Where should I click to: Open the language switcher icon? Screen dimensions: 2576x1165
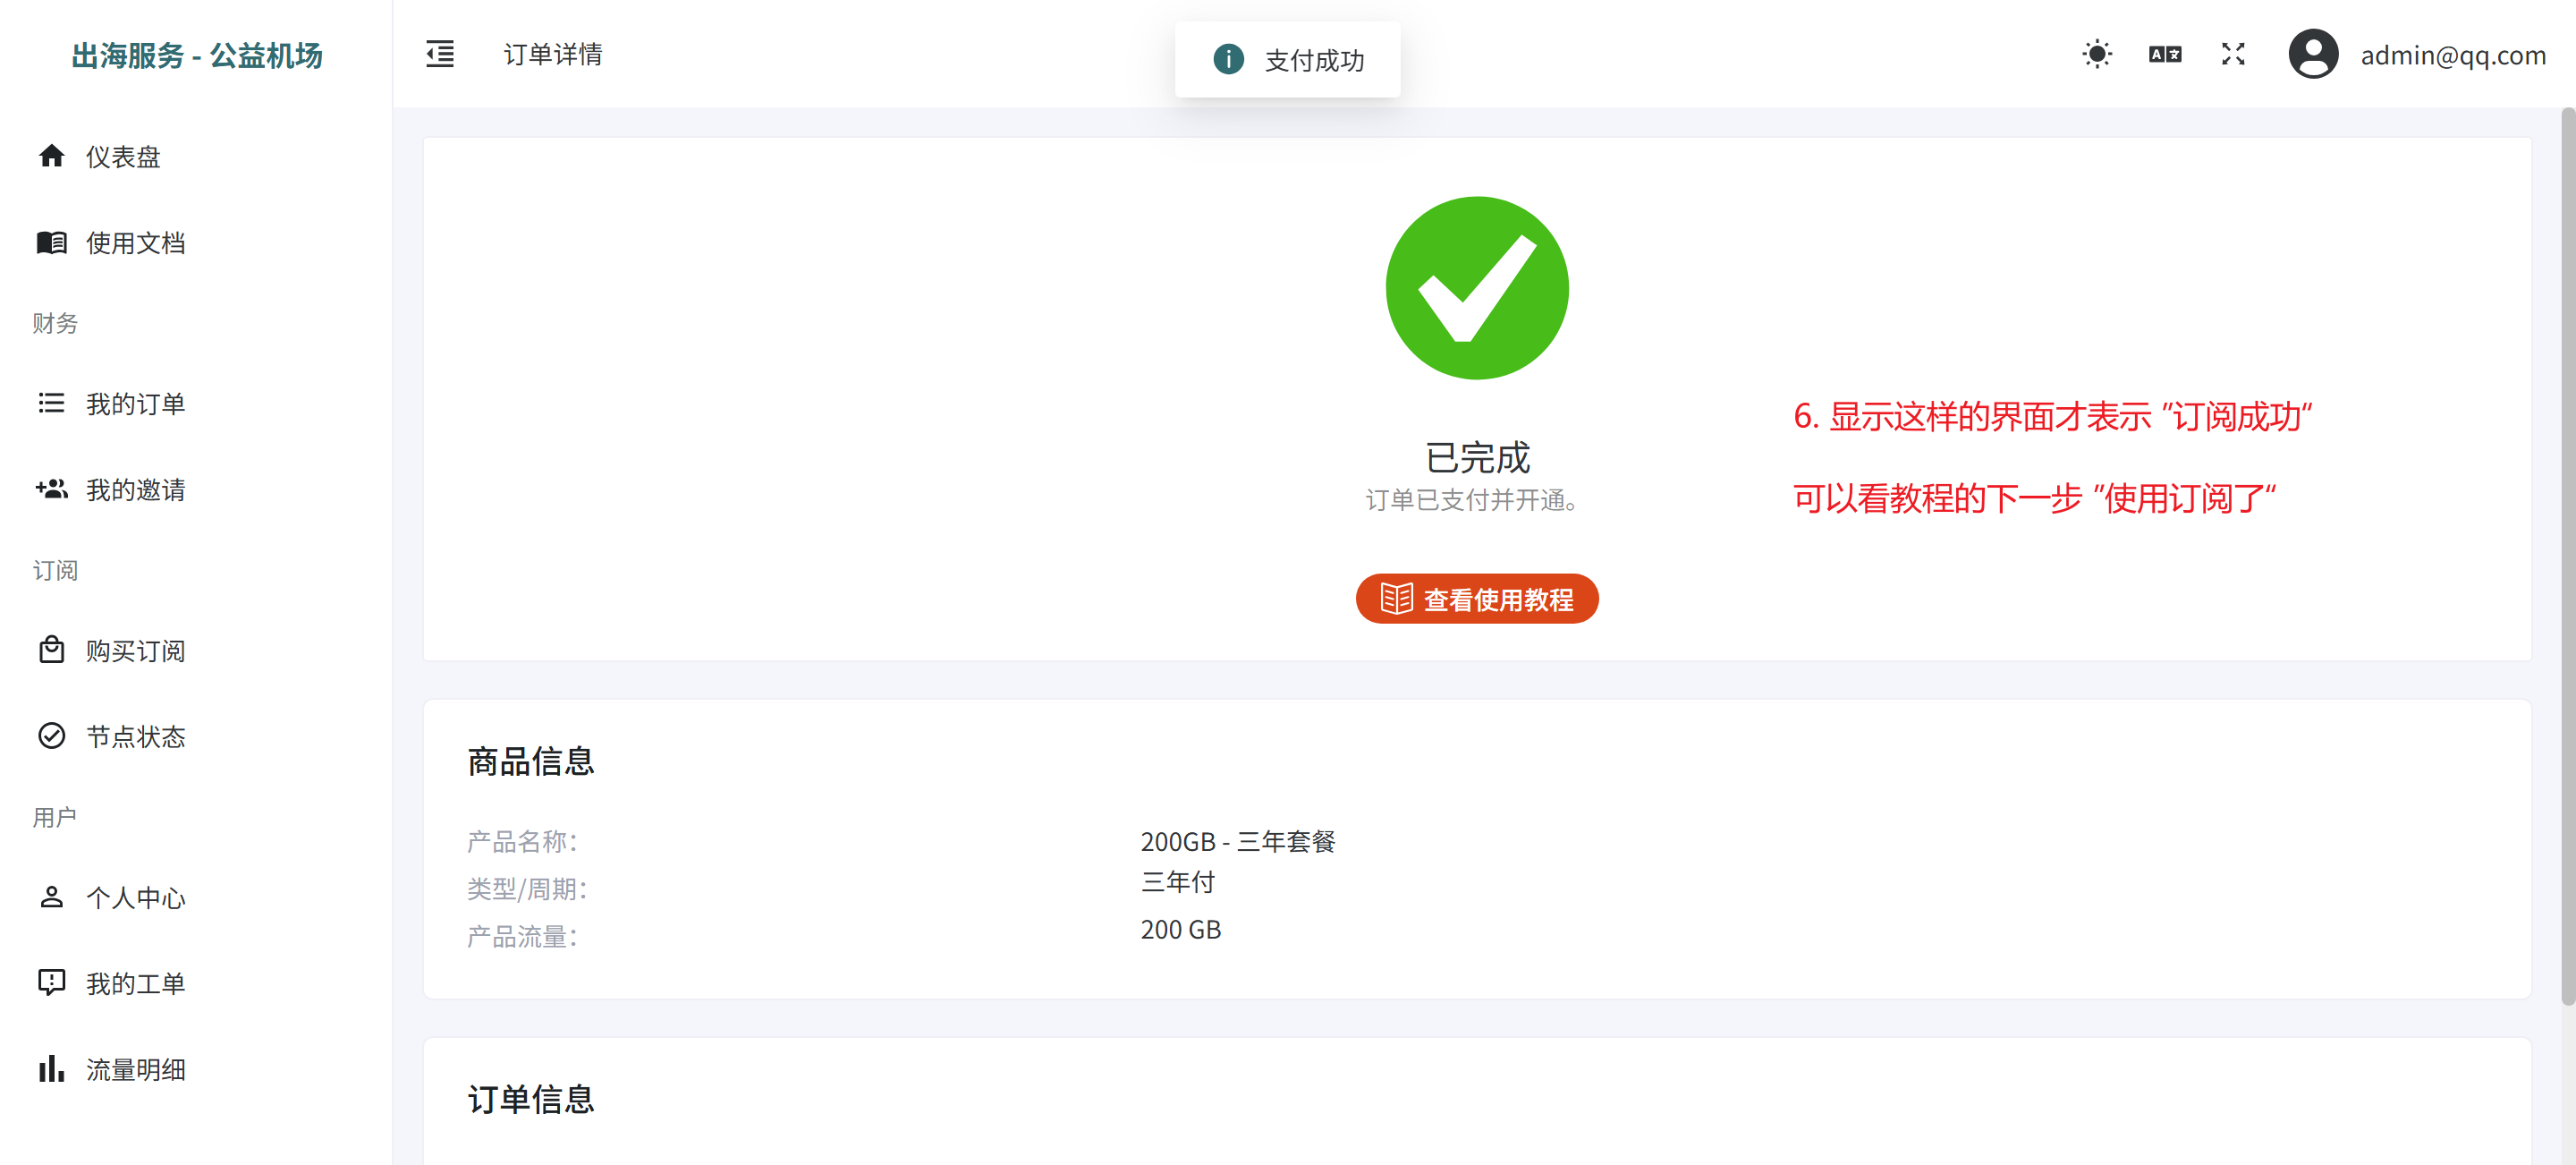[2164, 54]
